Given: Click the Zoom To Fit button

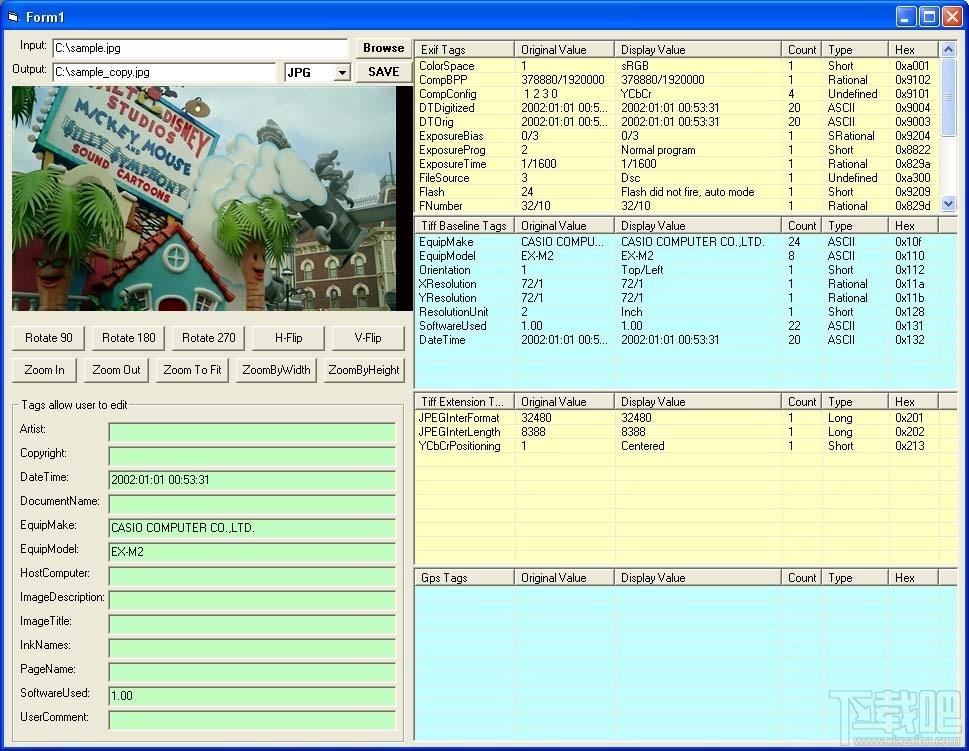Looking at the screenshot, I should 192,370.
